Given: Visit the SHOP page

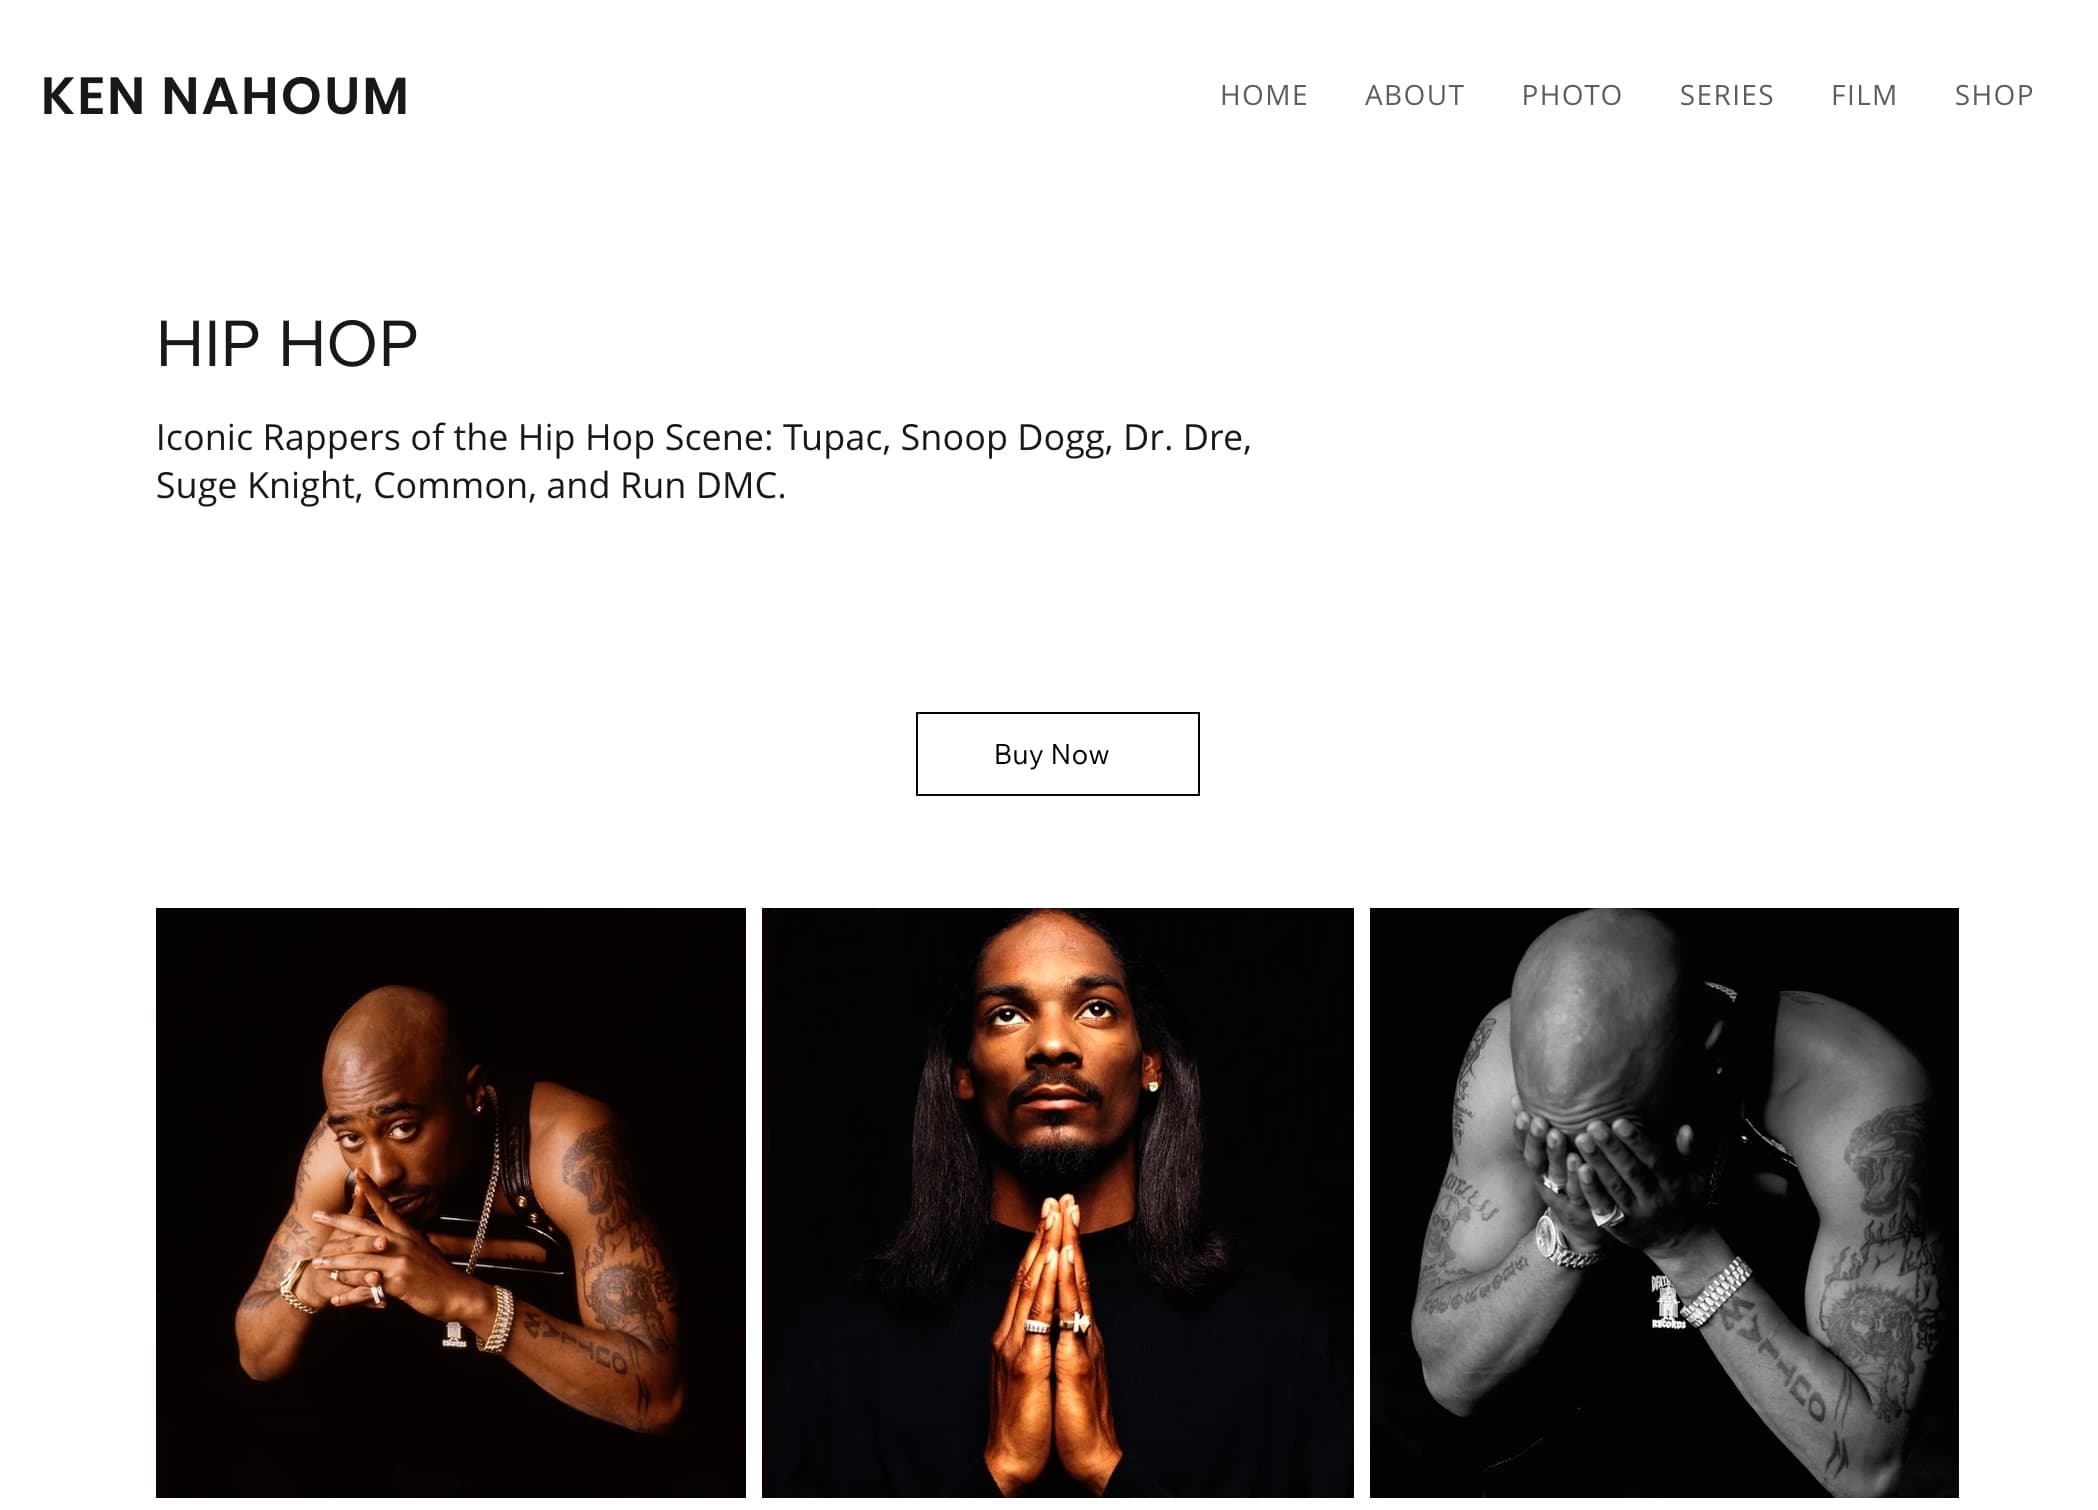Looking at the screenshot, I should (1993, 95).
